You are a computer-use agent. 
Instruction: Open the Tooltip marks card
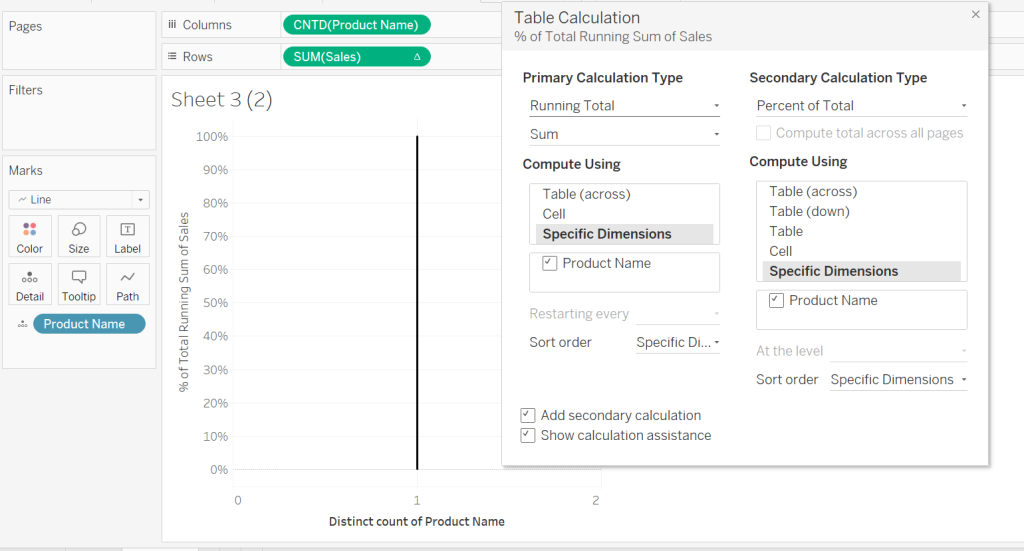tap(78, 285)
